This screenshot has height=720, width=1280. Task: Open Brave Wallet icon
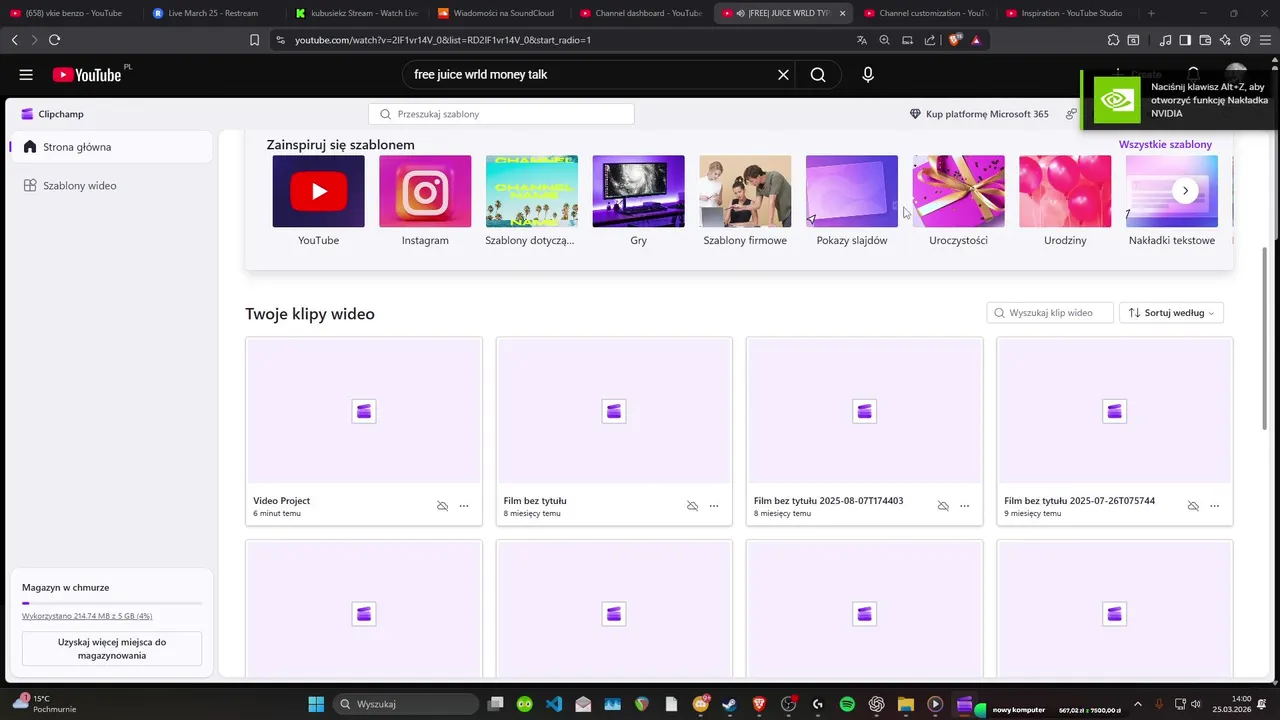pos(1205,40)
